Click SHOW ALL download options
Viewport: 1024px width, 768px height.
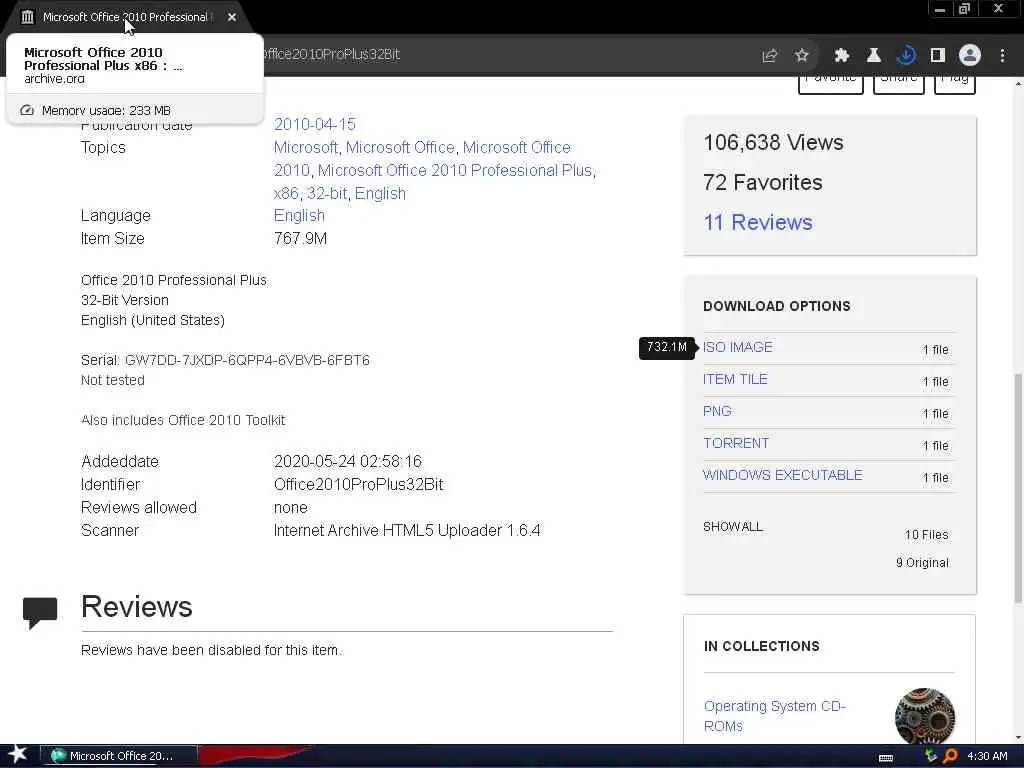point(732,527)
